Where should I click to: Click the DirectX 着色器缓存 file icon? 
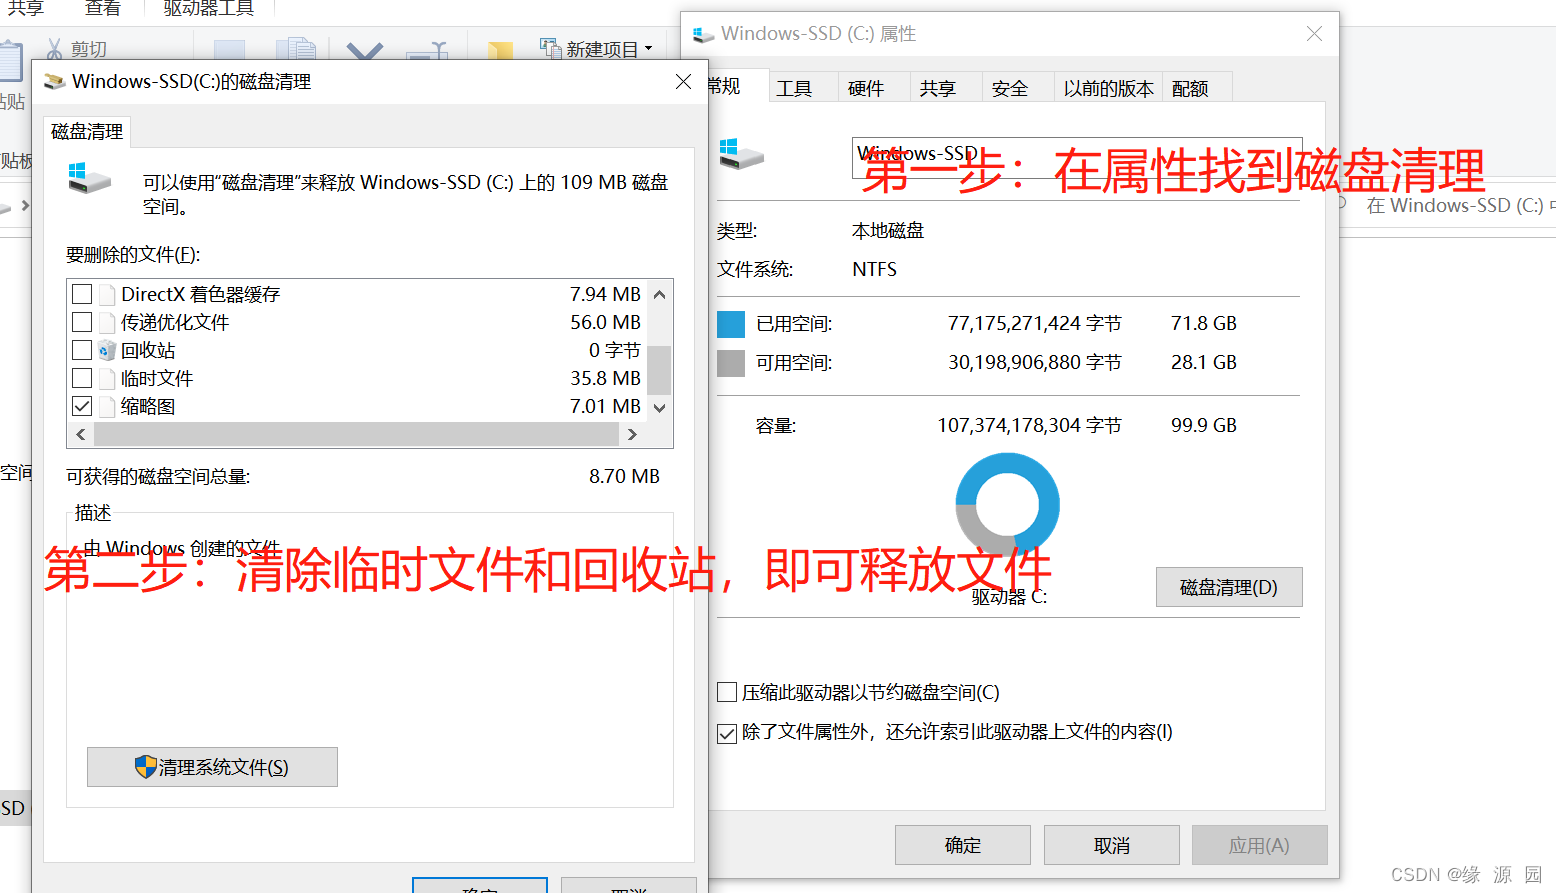click(107, 294)
